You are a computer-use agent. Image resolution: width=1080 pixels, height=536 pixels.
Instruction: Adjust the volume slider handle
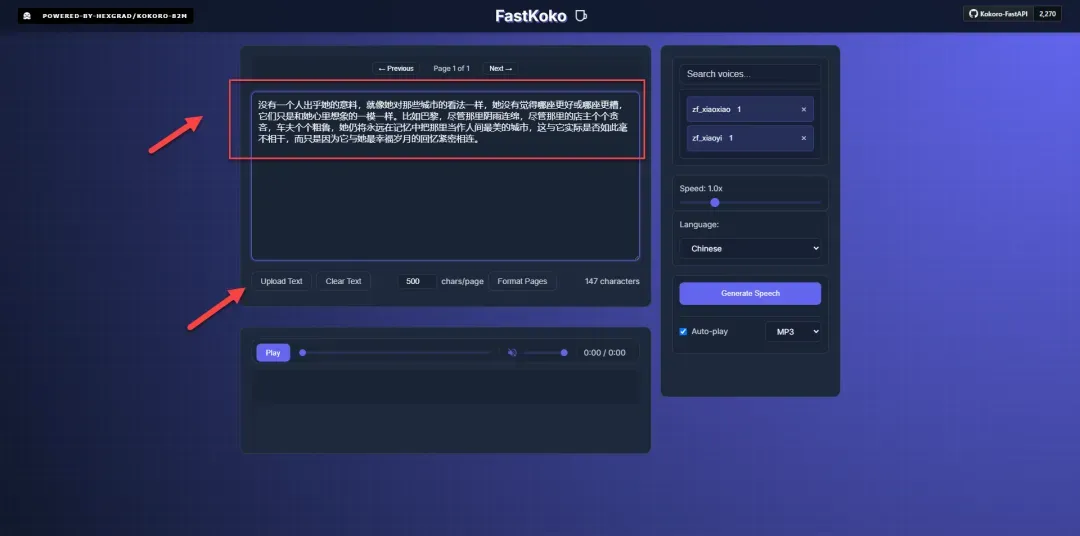point(564,353)
